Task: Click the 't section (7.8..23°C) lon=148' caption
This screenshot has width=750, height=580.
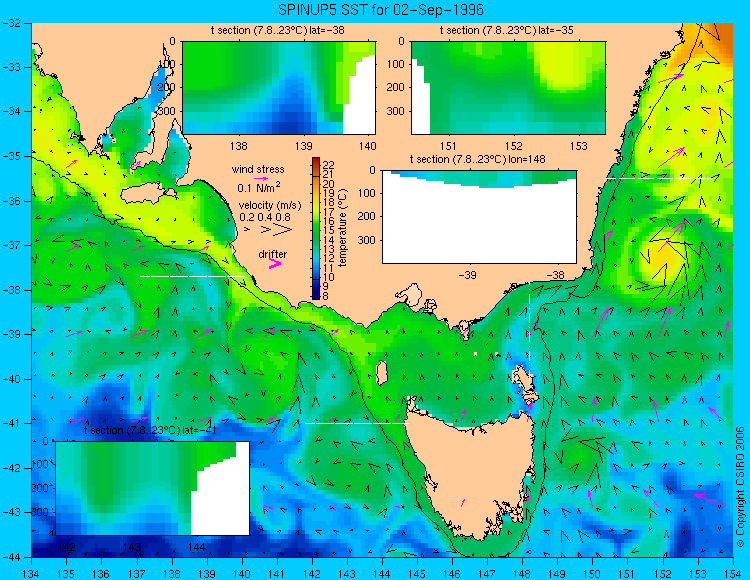Action: (477, 159)
